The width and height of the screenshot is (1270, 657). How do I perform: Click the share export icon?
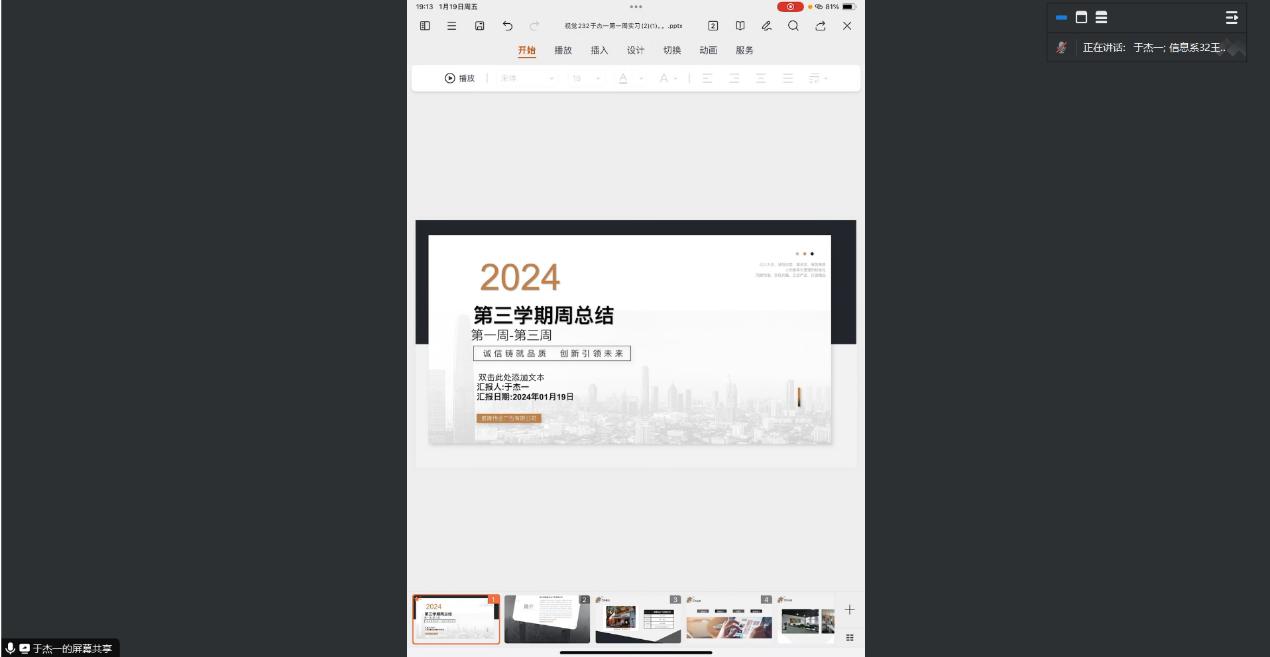820,26
